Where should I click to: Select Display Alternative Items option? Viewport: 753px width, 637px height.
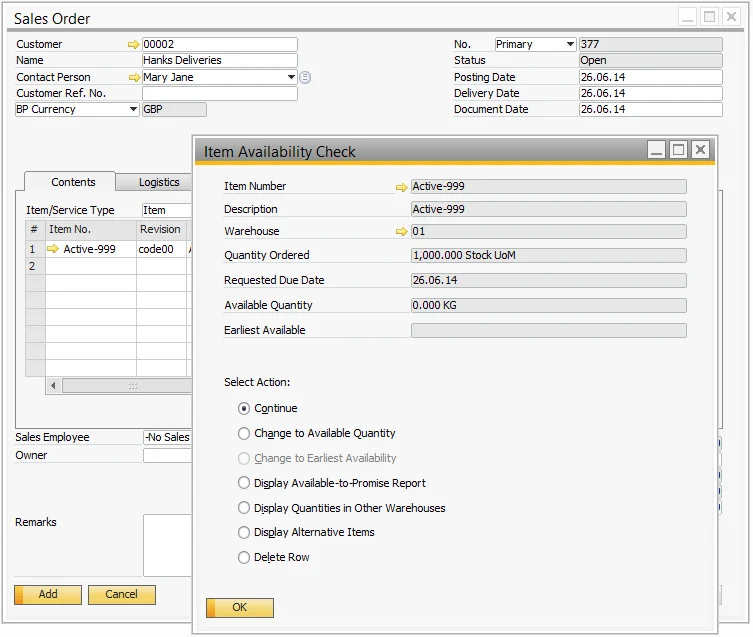point(244,533)
